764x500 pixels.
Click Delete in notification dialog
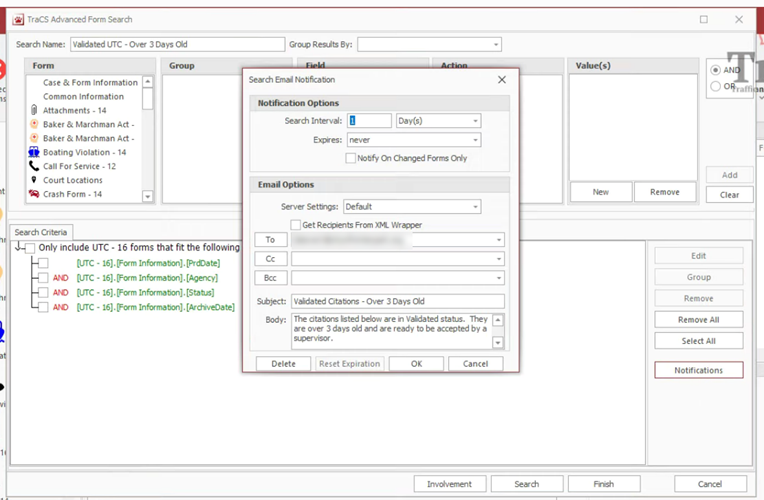284,364
